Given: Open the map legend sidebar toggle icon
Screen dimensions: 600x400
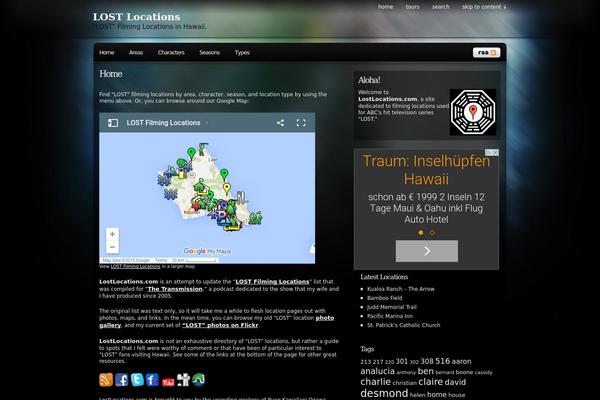Looking at the screenshot, I should click(113, 123).
